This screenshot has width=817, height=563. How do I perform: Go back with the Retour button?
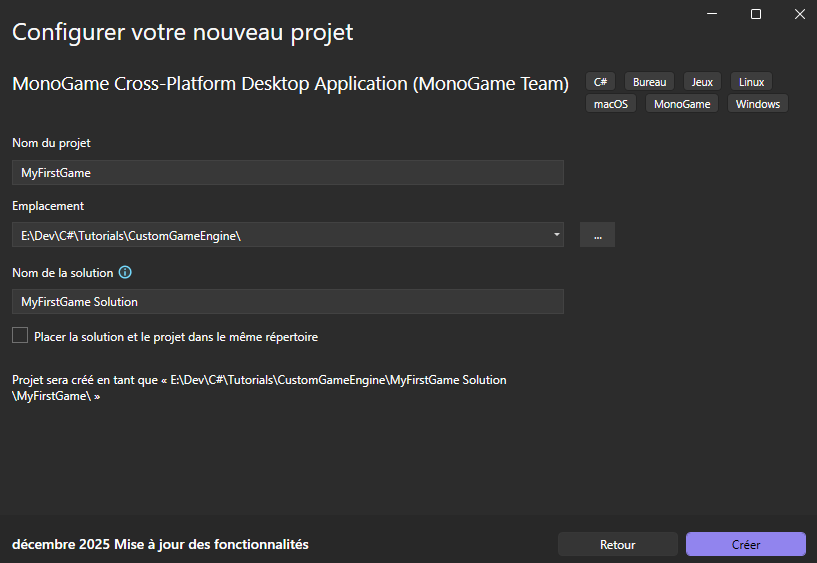(617, 544)
